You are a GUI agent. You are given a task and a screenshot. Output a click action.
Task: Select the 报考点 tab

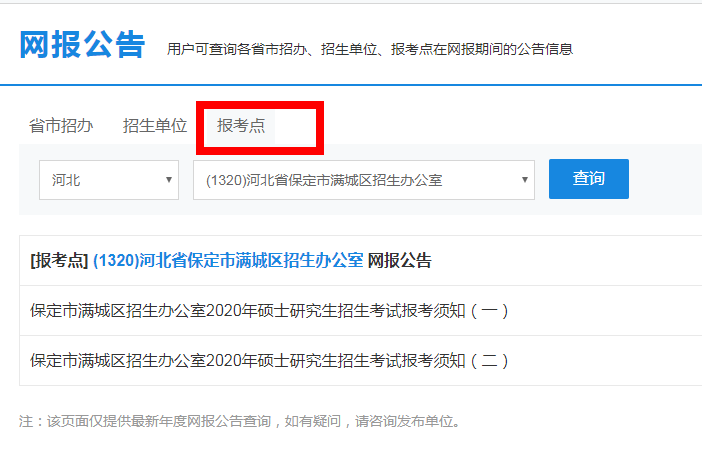(241, 126)
